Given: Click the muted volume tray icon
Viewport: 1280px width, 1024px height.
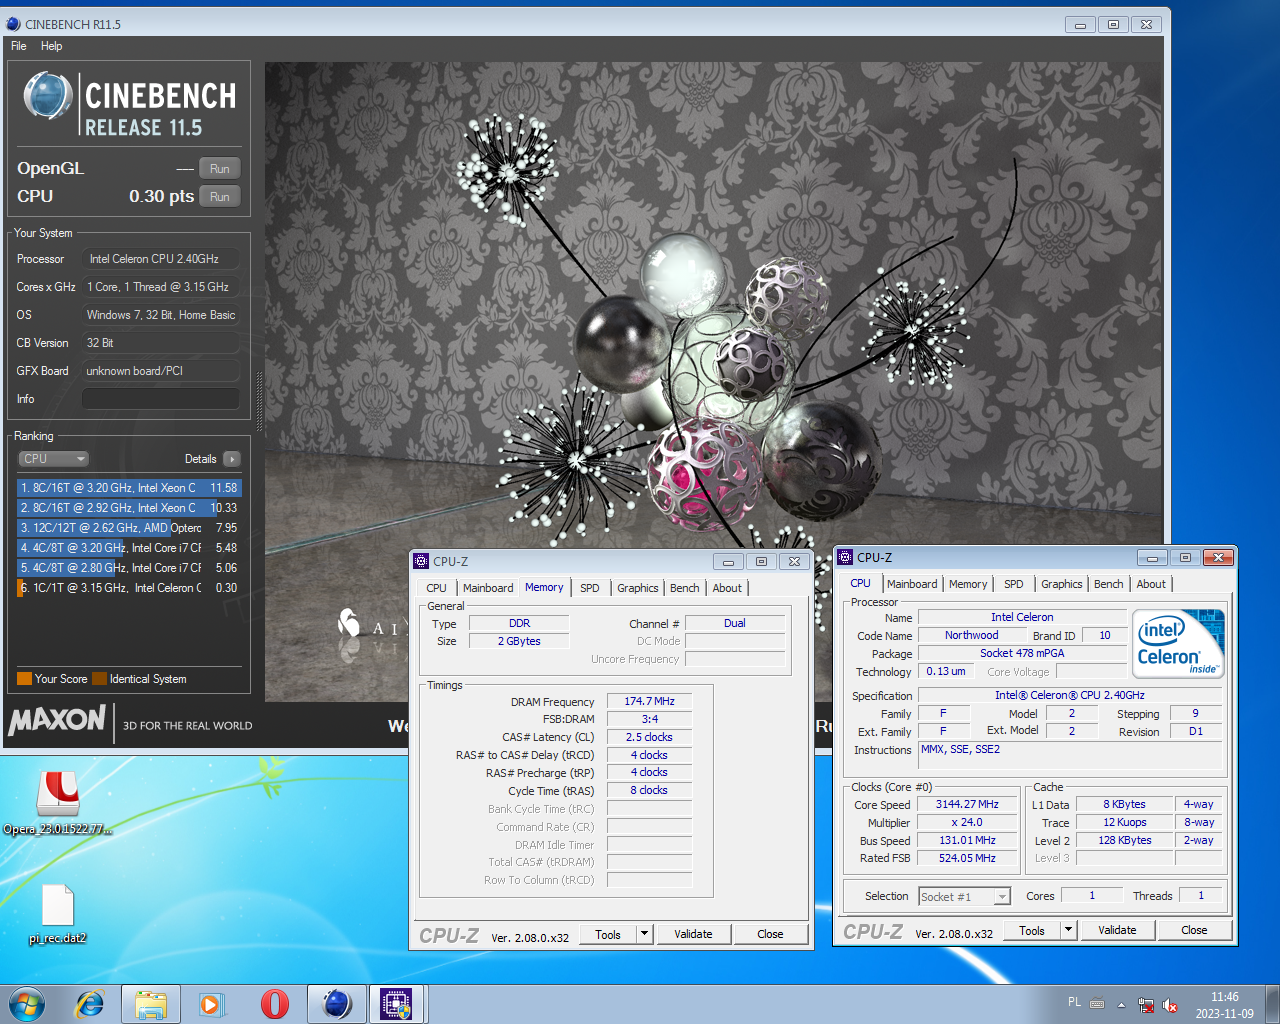Looking at the screenshot, I should pos(1170,1005).
